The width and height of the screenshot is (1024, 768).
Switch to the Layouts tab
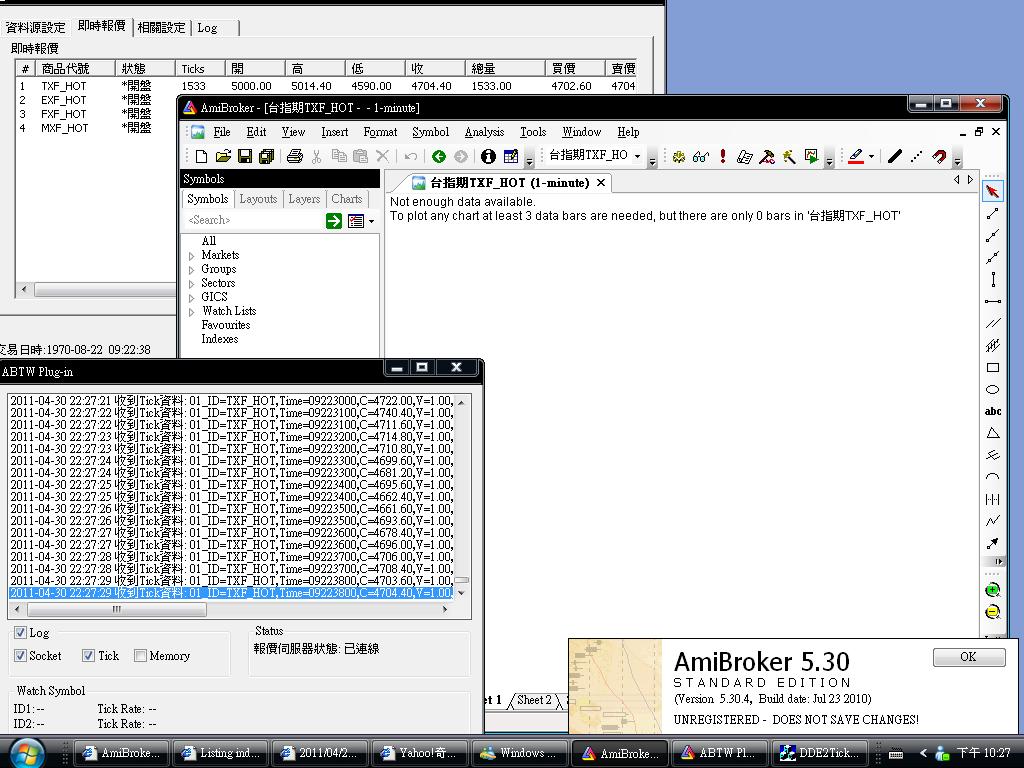pos(258,199)
